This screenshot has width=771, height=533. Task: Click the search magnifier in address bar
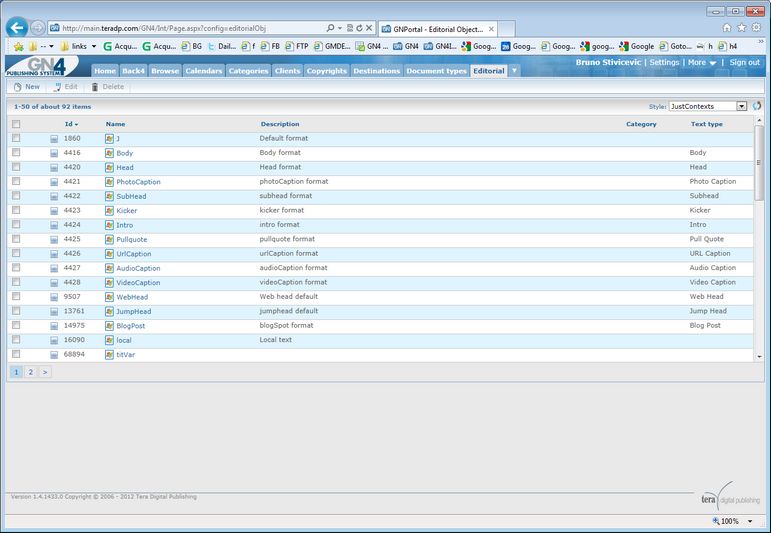coord(330,28)
